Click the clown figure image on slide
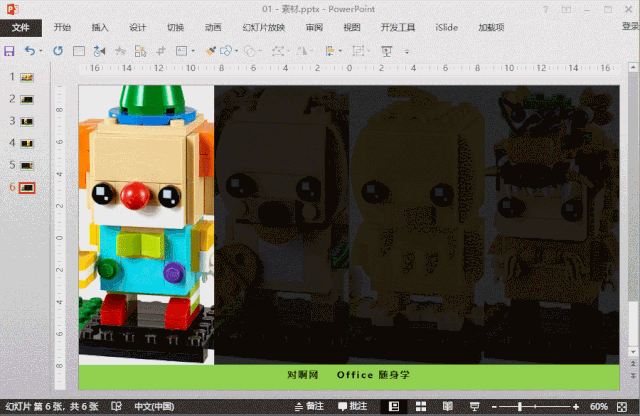The image size is (640, 416). click(x=147, y=225)
